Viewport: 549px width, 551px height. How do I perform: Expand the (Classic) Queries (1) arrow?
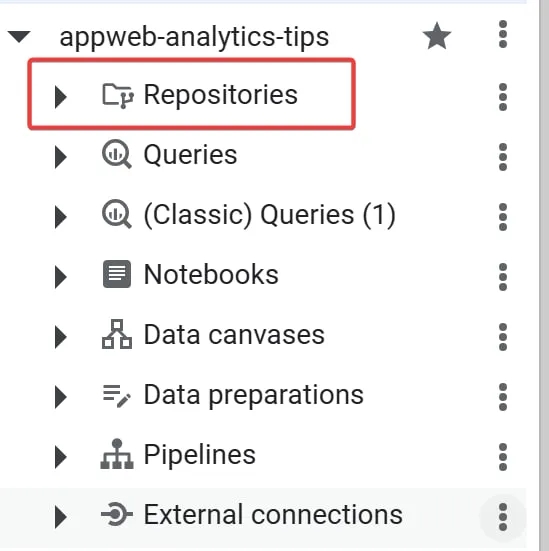point(61,217)
